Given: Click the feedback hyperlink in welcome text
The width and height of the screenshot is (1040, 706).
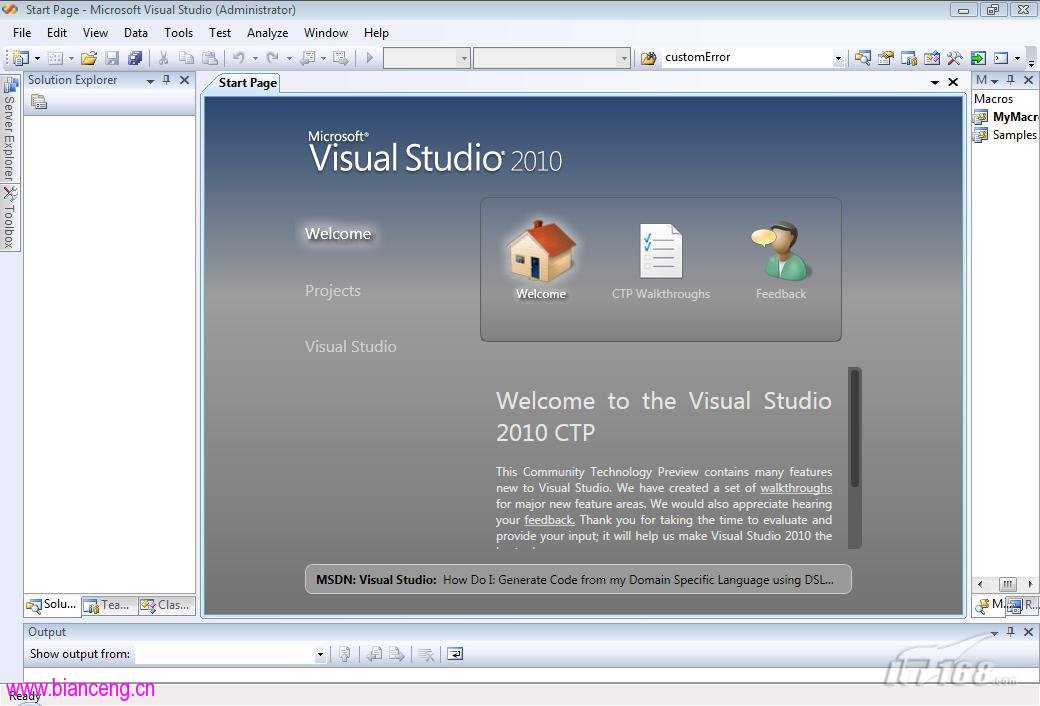Looking at the screenshot, I should pyautogui.click(x=549, y=520).
